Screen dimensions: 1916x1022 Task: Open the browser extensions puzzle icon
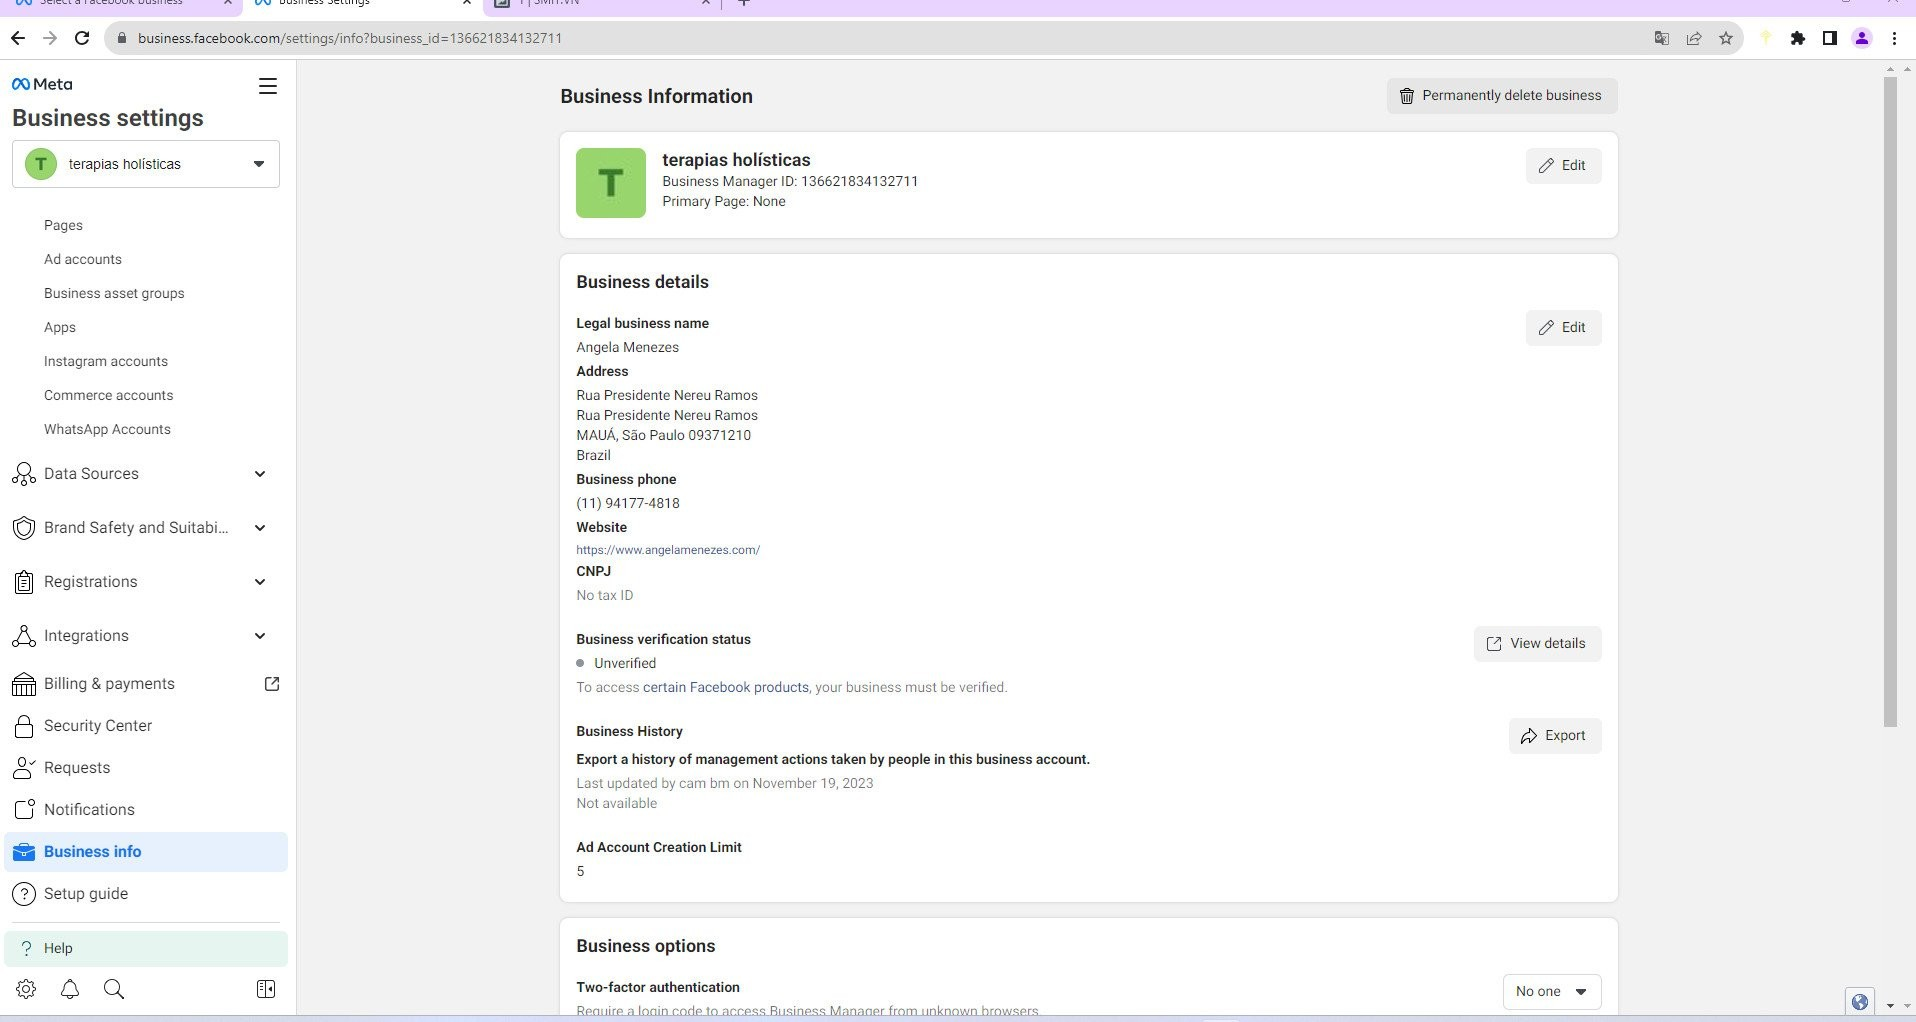point(1798,38)
